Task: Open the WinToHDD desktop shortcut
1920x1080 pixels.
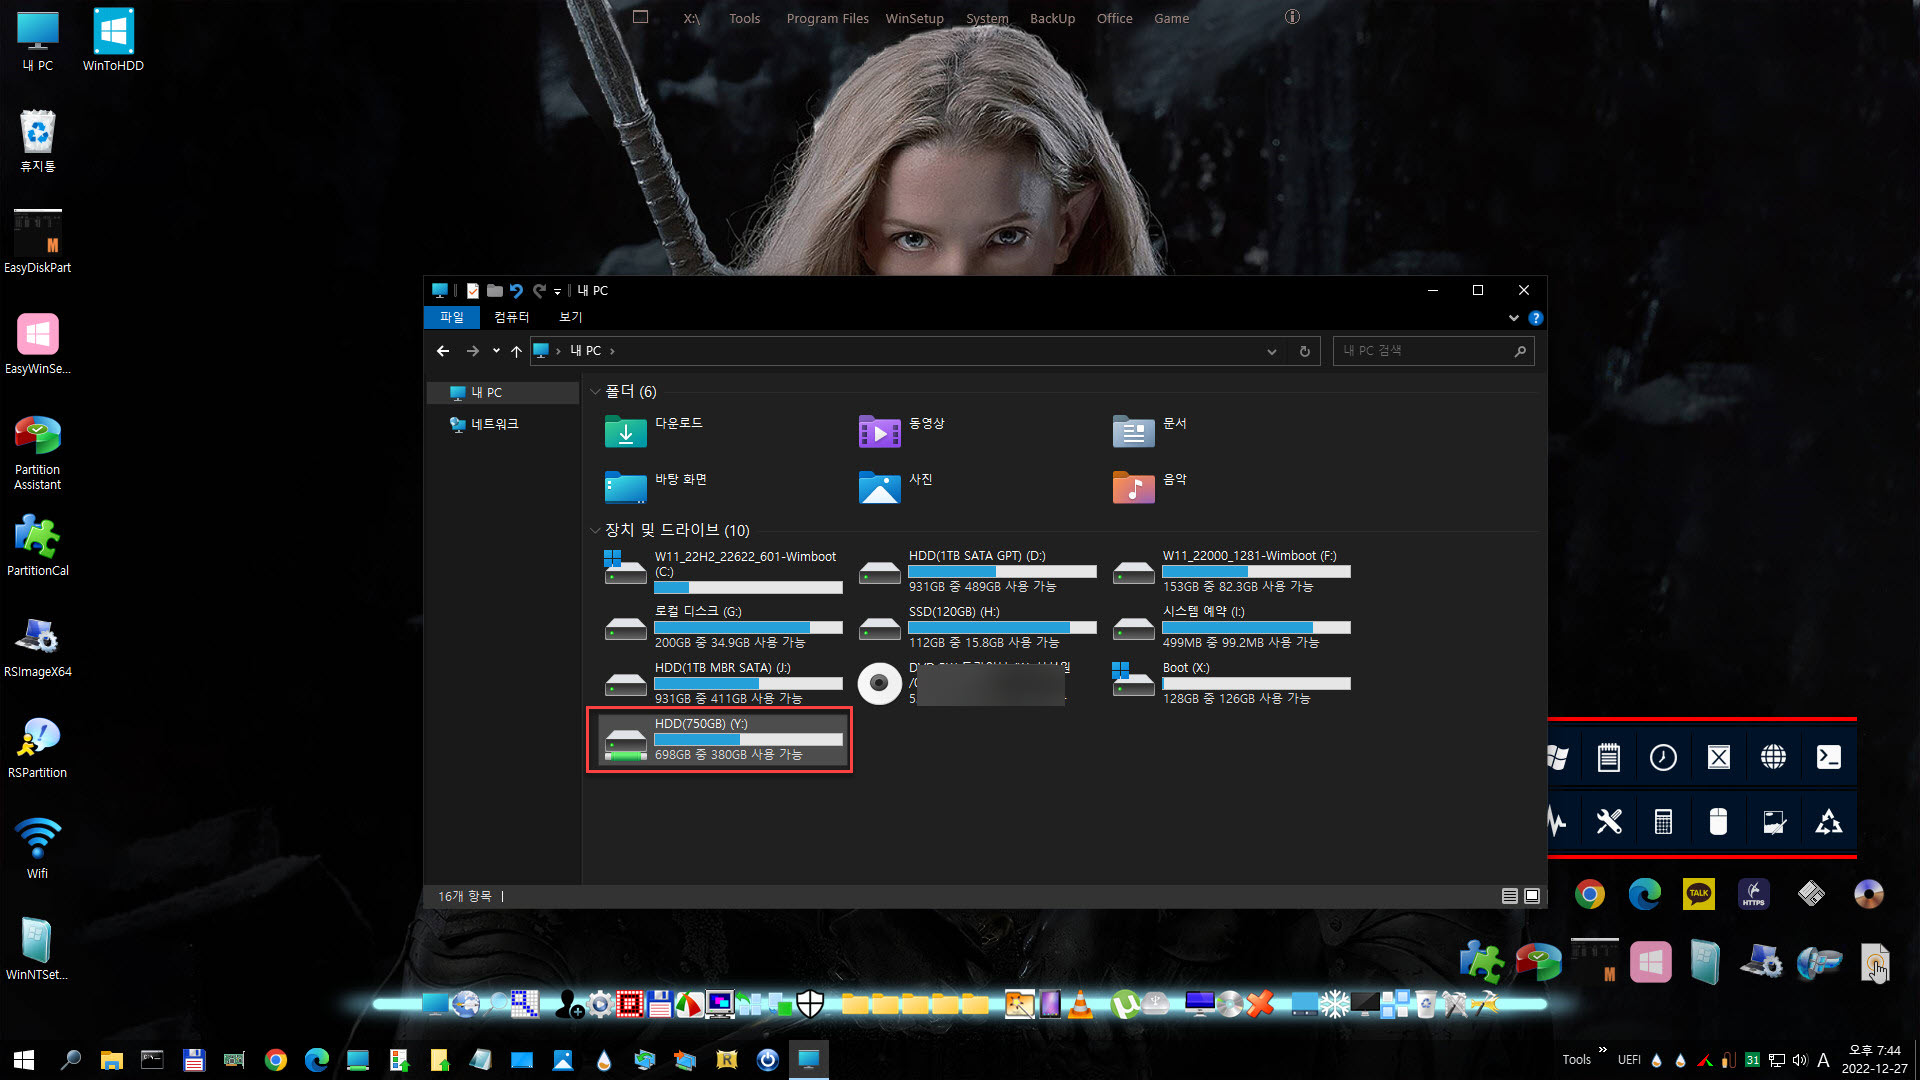Action: pyautogui.click(x=113, y=41)
